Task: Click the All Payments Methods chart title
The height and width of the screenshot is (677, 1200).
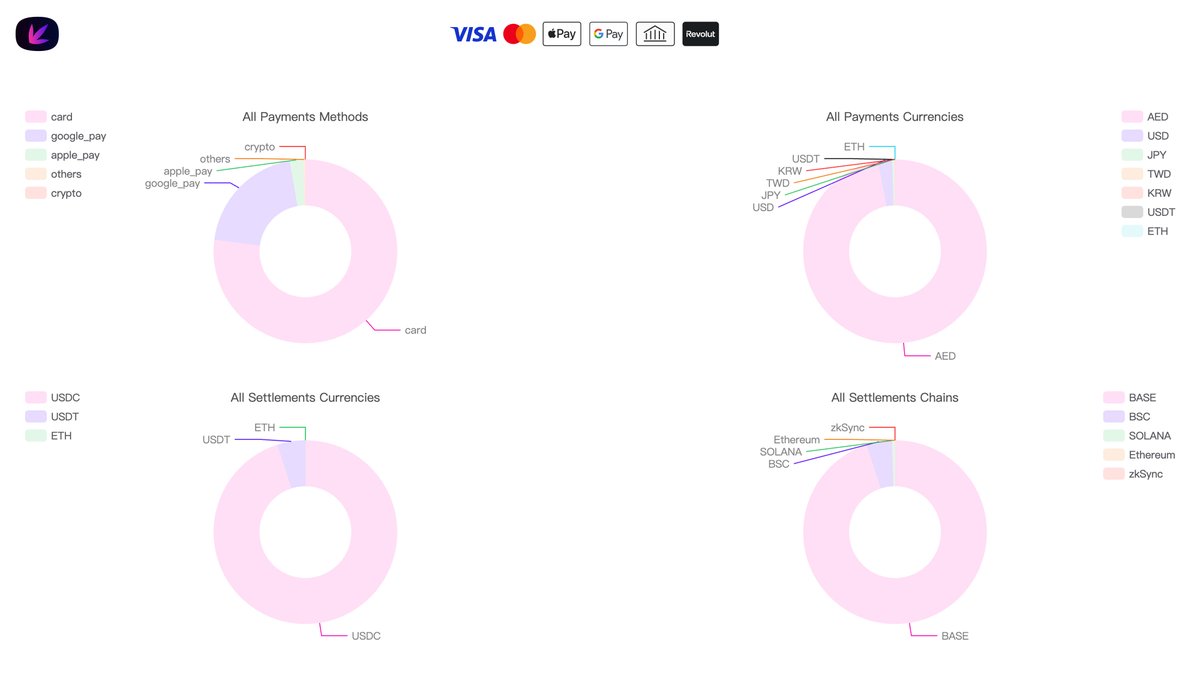Action: (305, 117)
